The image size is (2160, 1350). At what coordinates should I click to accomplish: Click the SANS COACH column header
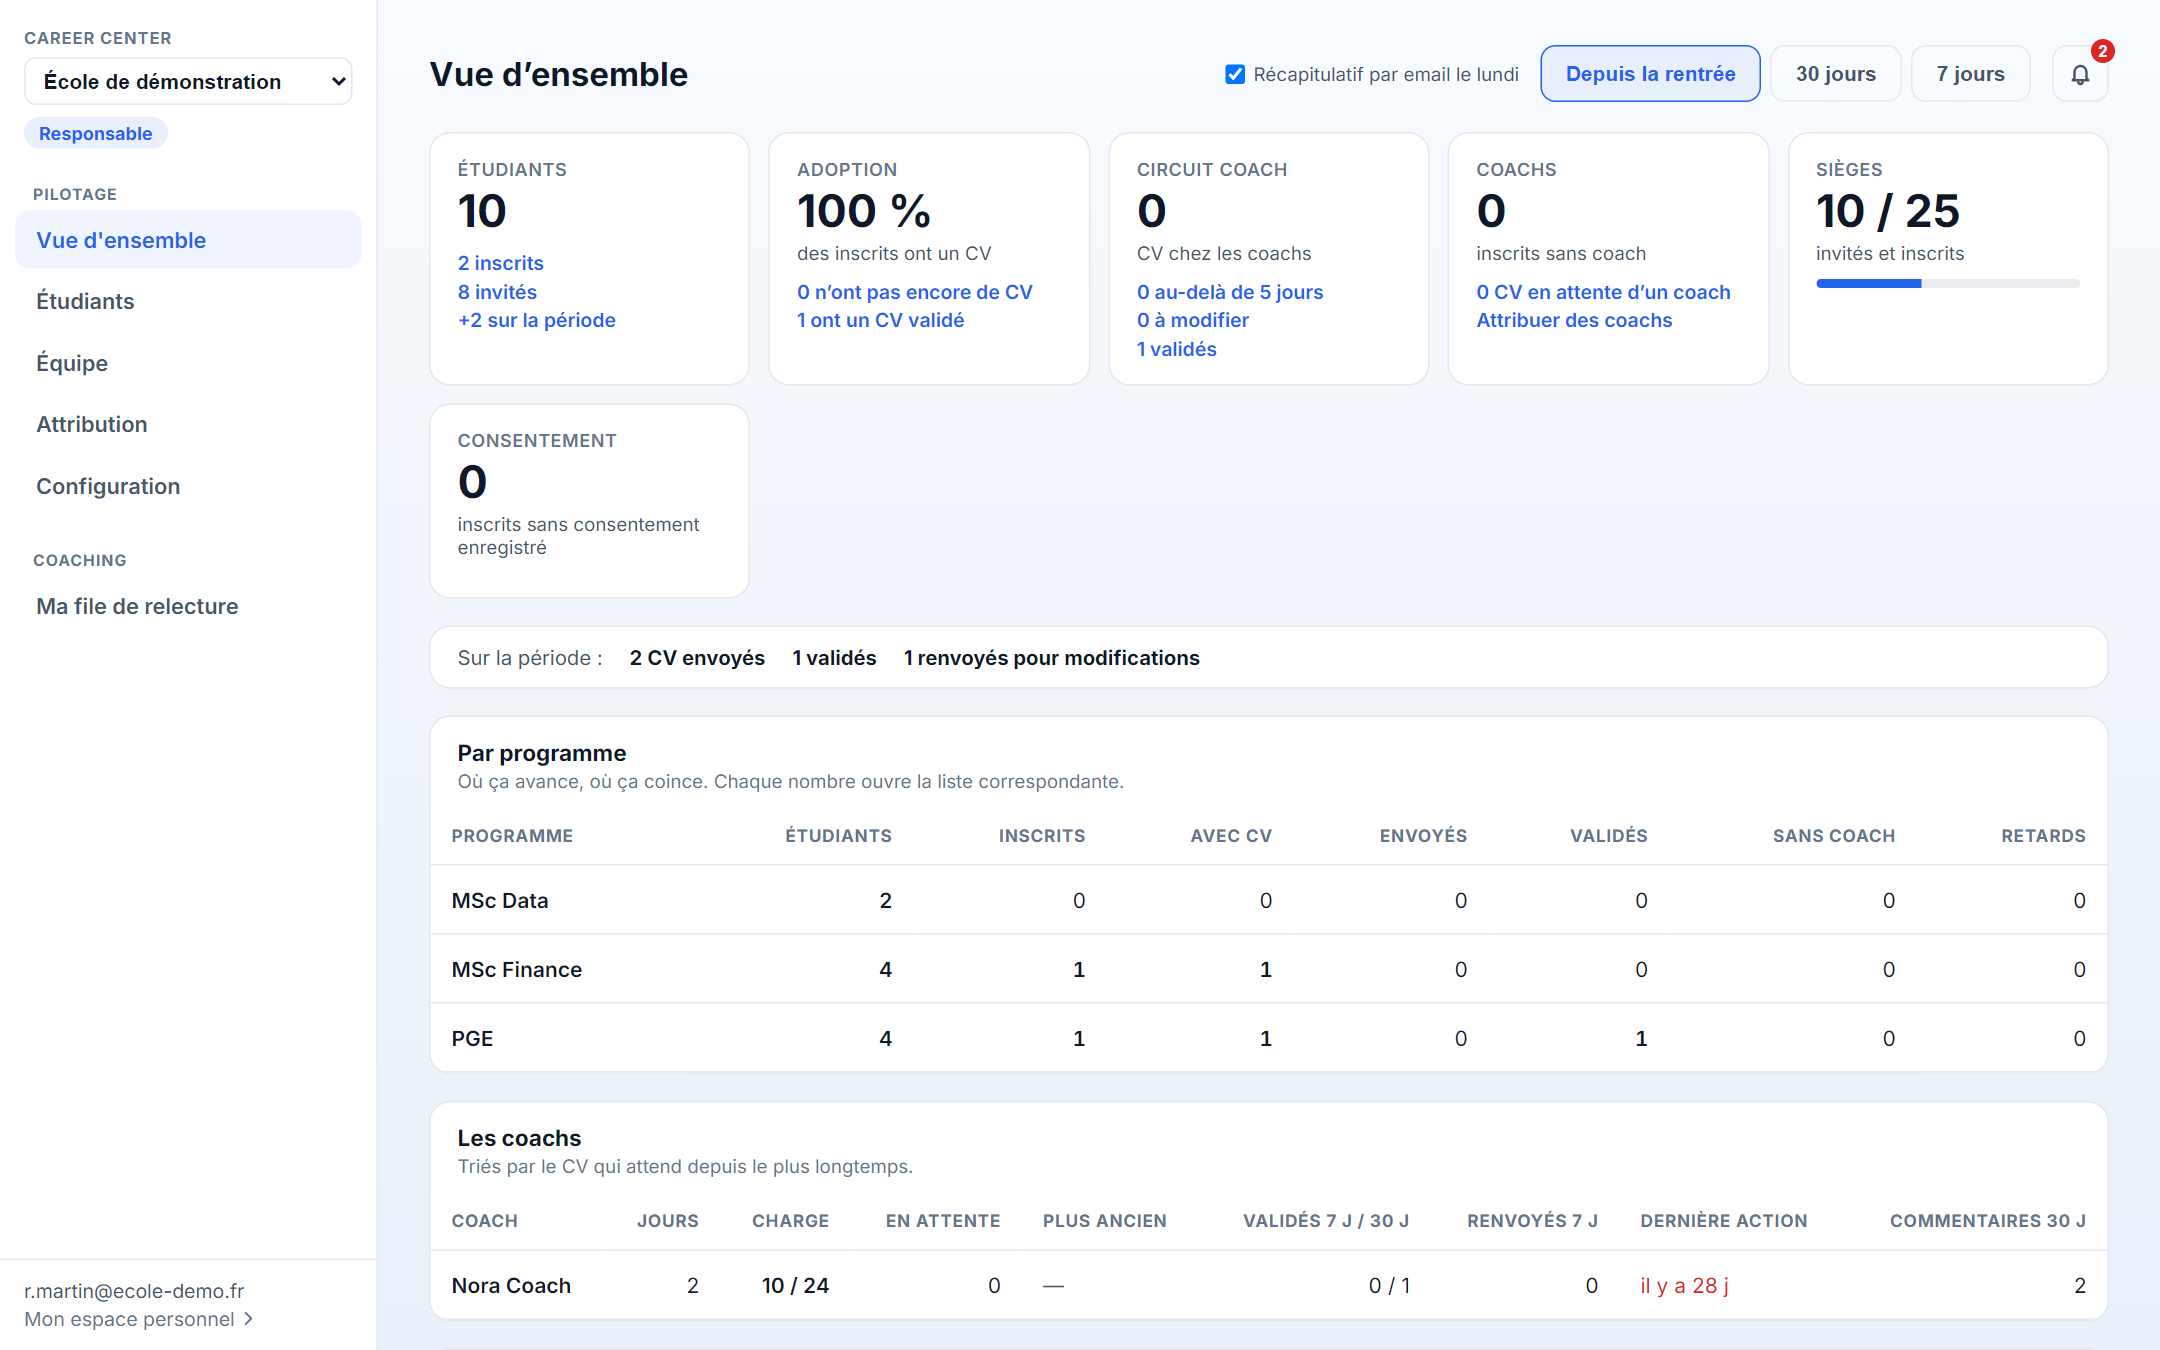coord(1833,836)
